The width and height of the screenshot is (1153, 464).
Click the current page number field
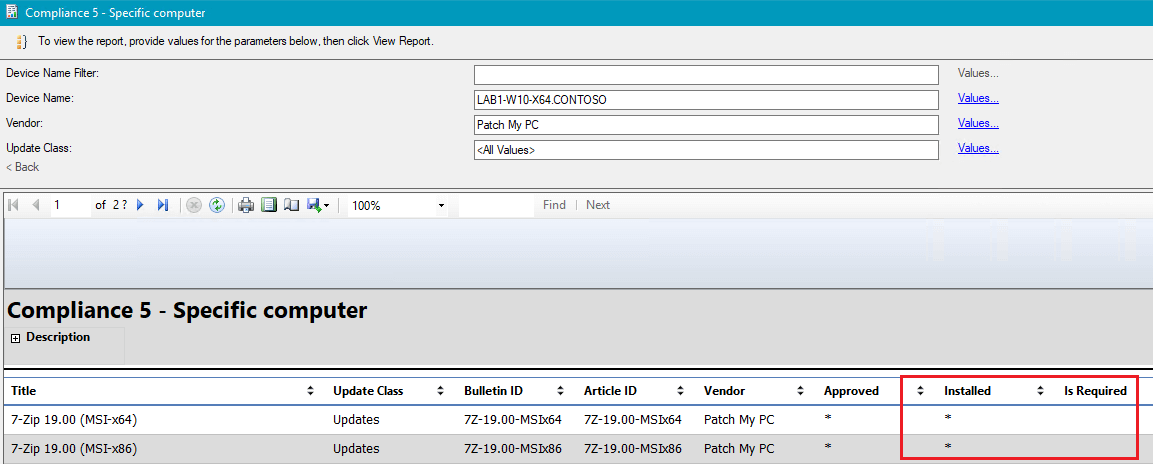pyautogui.click(x=70, y=205)
